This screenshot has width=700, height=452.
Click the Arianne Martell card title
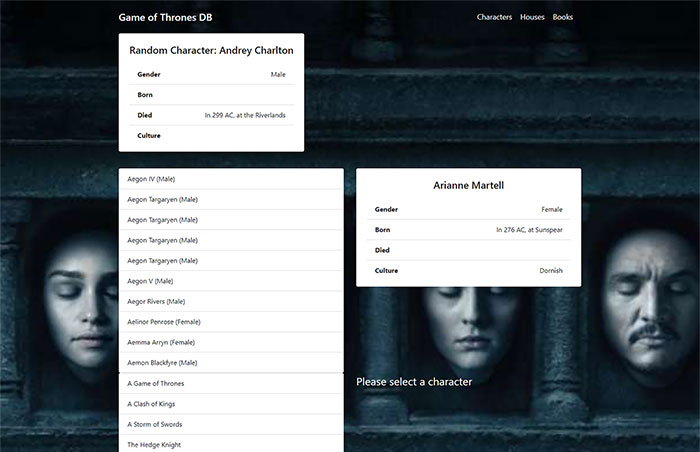point(468,185)
